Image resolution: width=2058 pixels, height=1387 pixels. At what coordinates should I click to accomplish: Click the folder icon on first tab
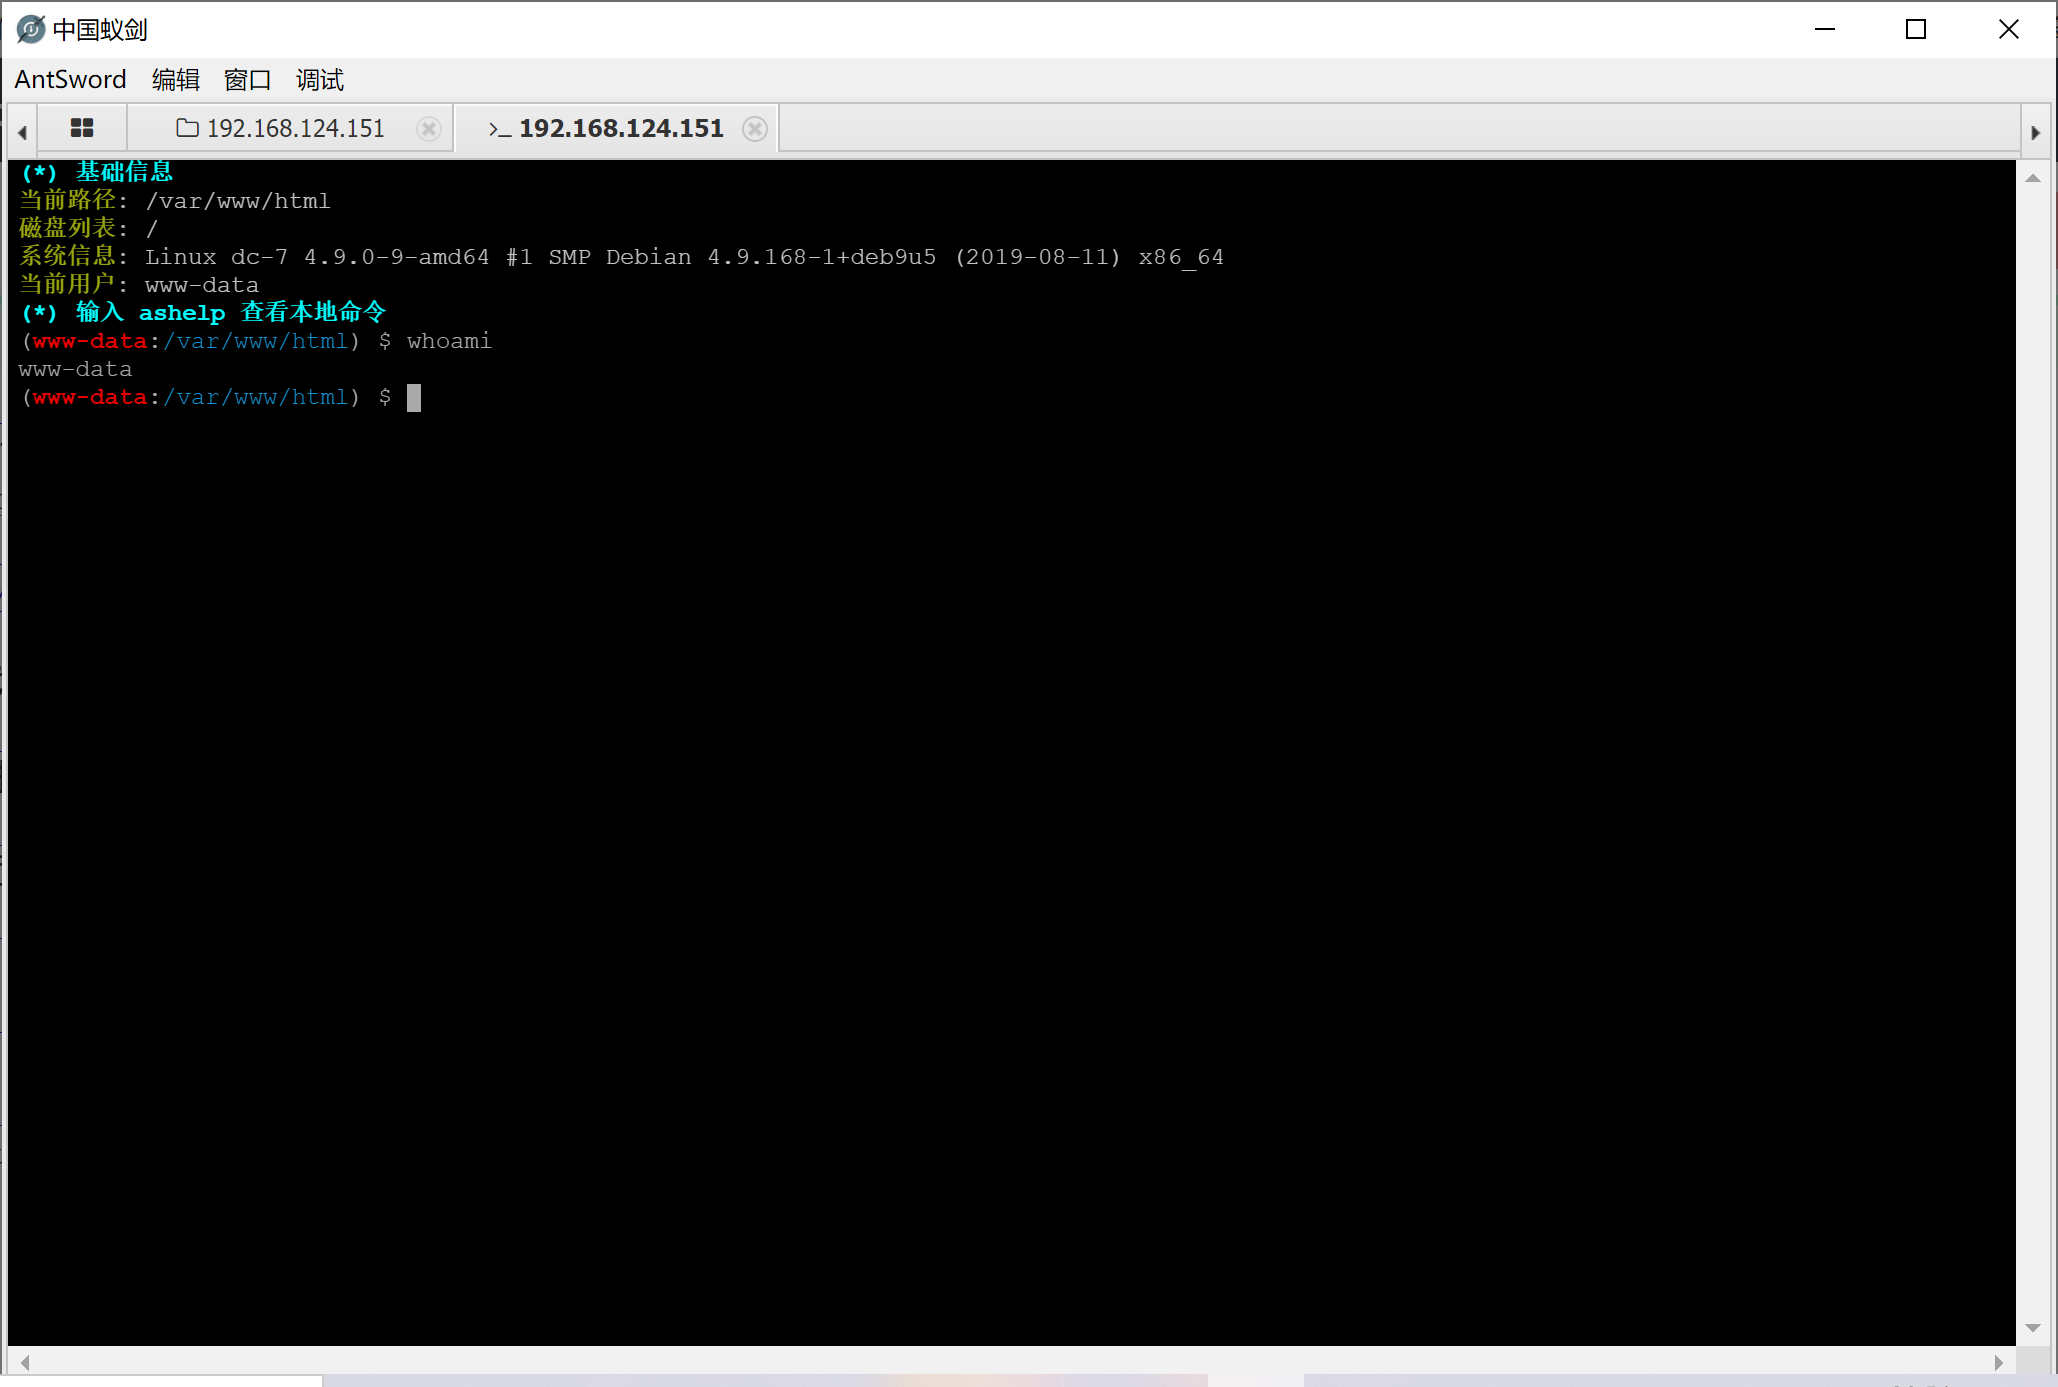pyautogui.click(x=187, y=128)
